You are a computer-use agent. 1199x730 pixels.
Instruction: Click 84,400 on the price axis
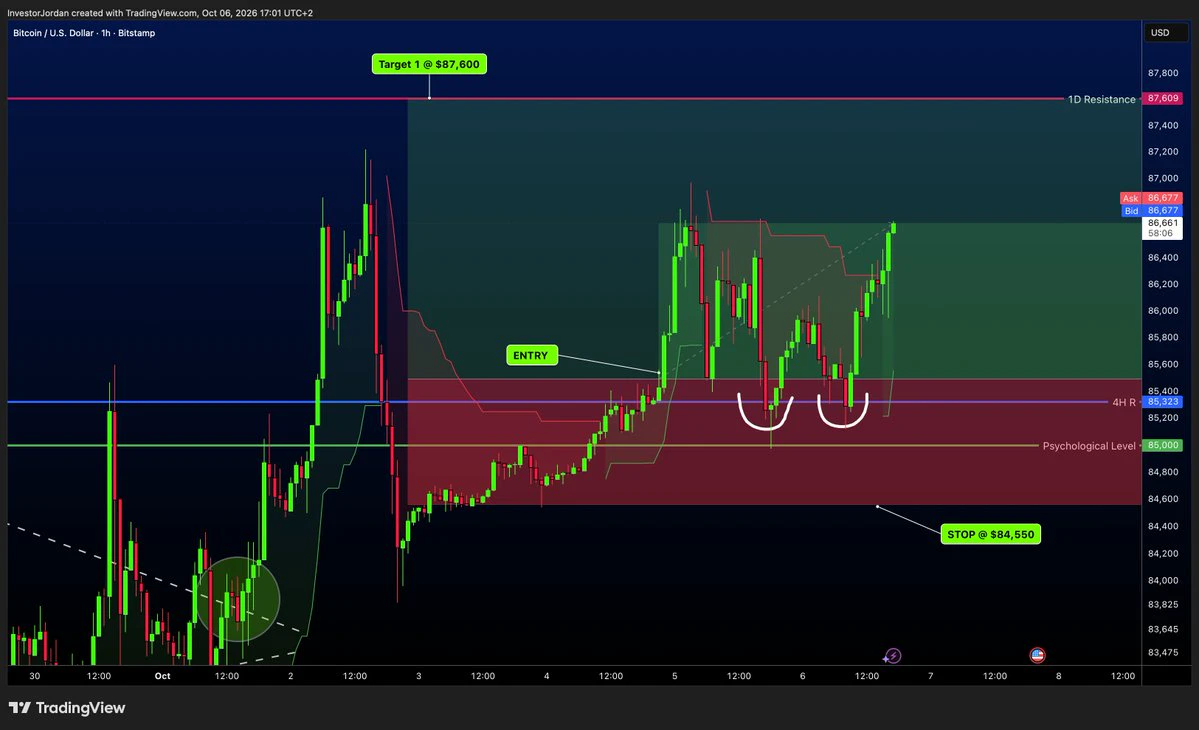tap(1162, 526)
